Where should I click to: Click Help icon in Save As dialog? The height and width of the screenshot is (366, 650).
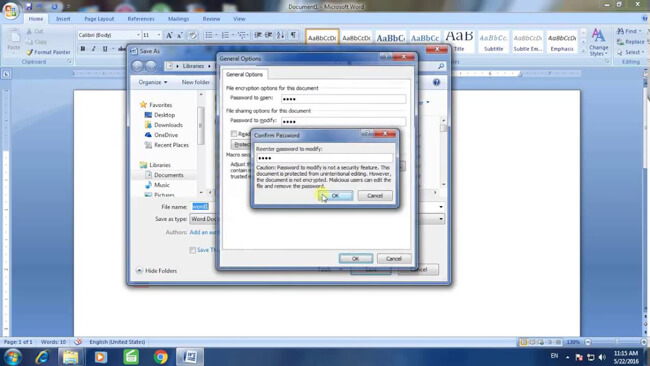click(437, 82)
